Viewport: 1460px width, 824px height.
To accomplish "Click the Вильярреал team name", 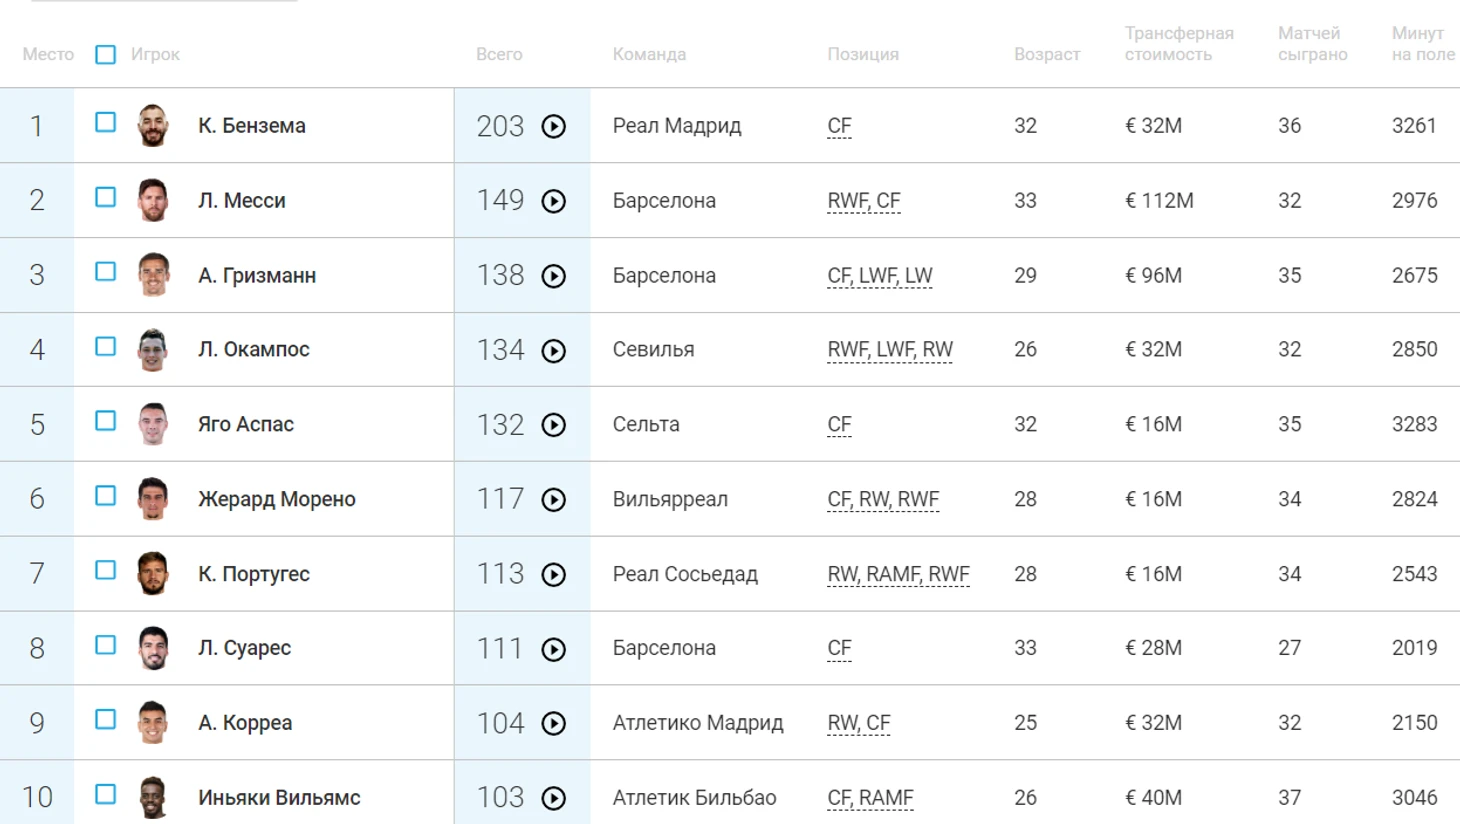I will coord(670,499).
